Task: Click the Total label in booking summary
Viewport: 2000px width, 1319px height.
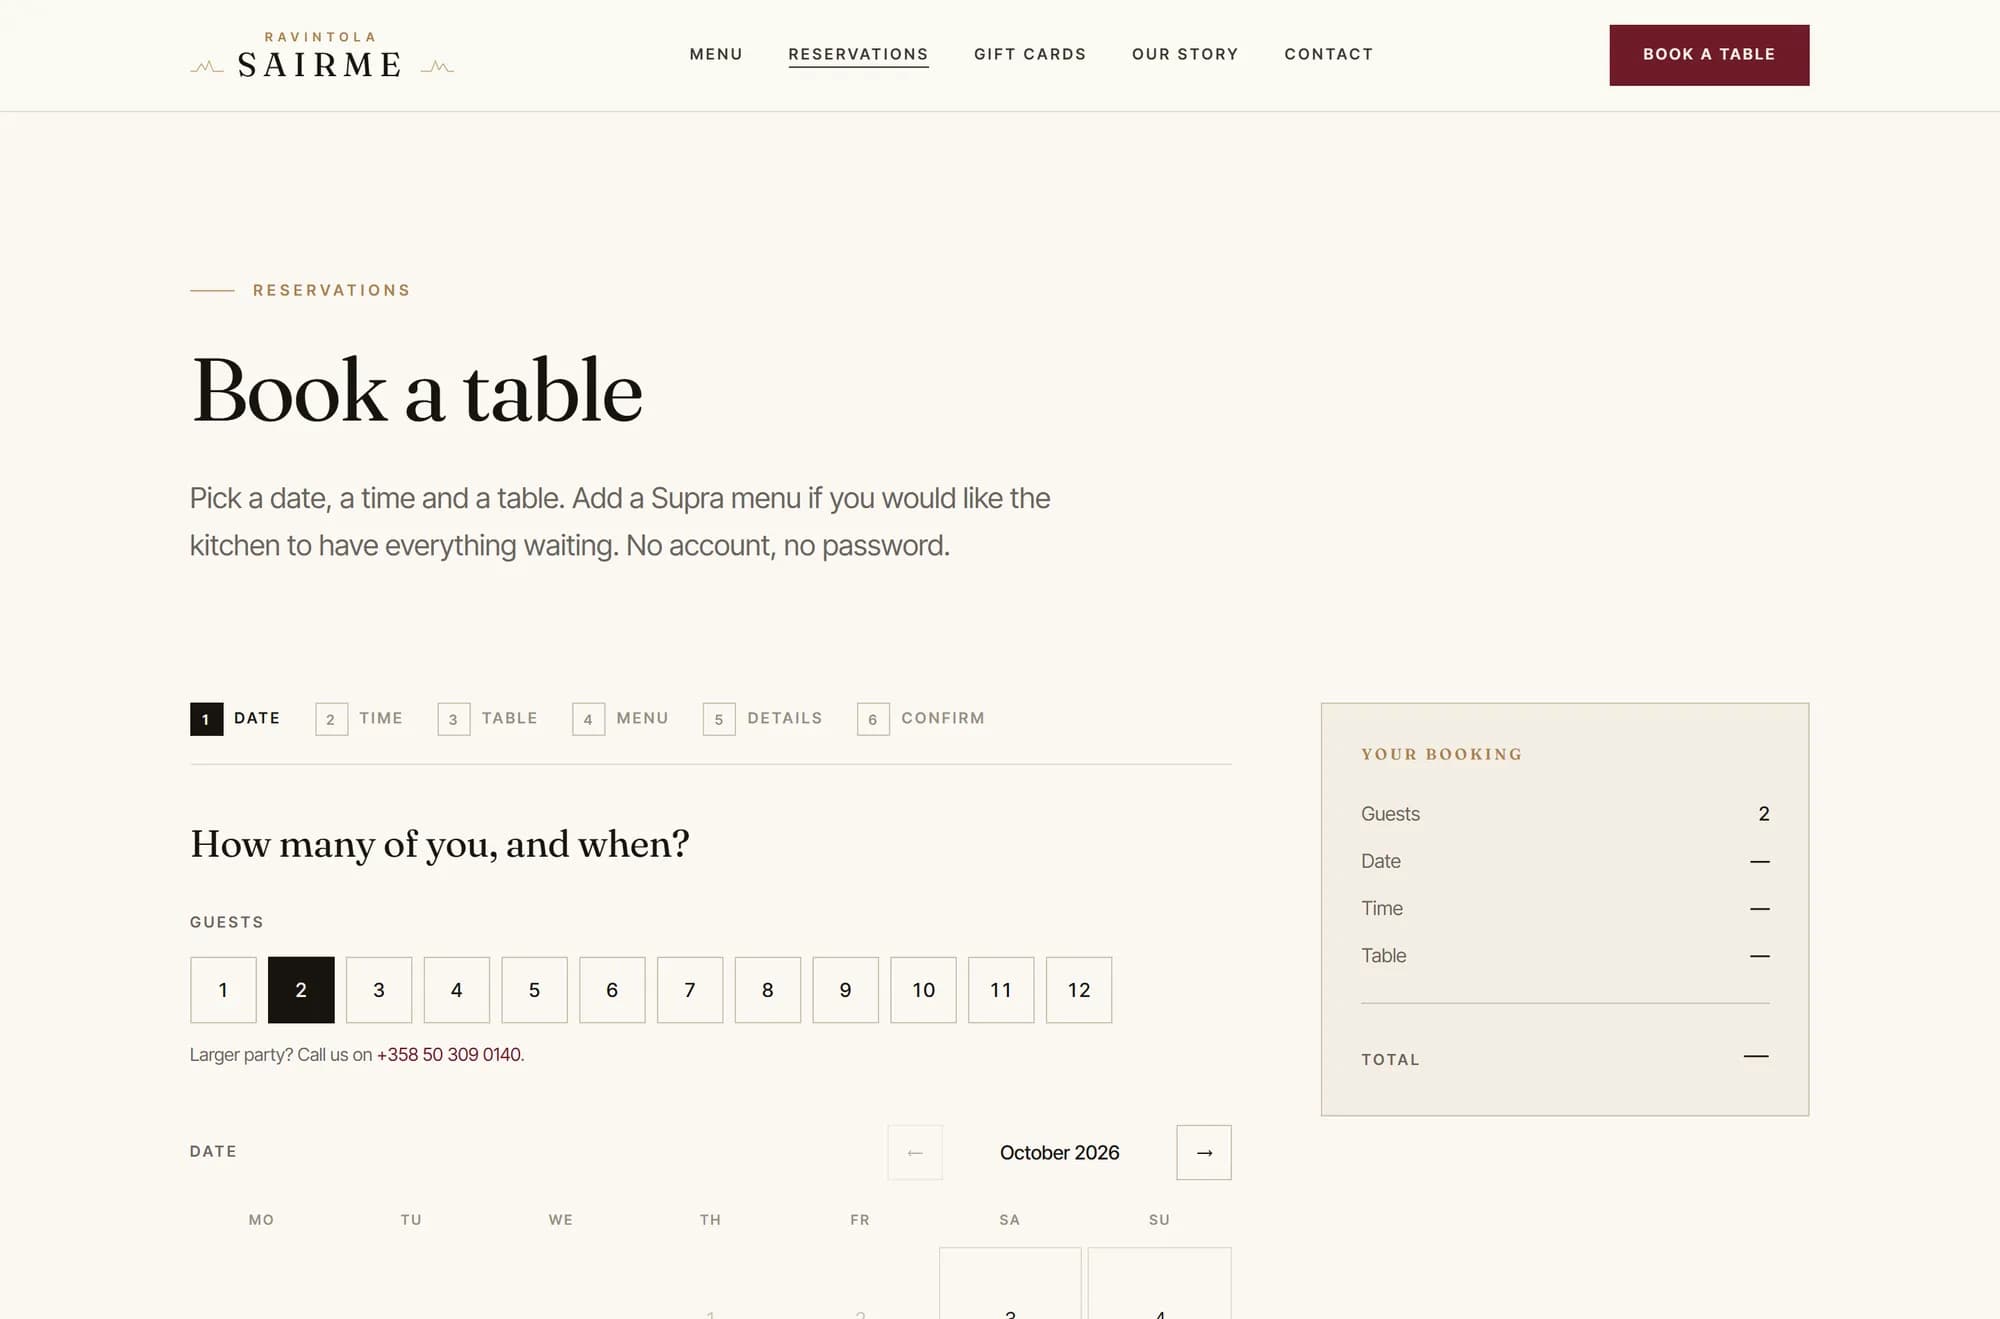Action: pyautogui.click(x=1390, y=1060)
